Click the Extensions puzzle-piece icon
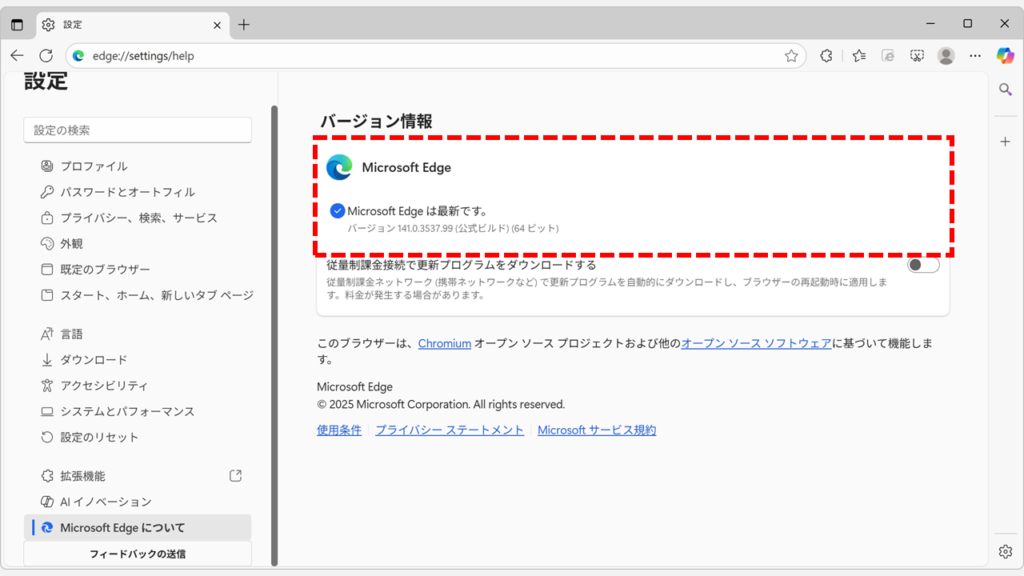The image size is (1024, 576). (x=826, y=56)
